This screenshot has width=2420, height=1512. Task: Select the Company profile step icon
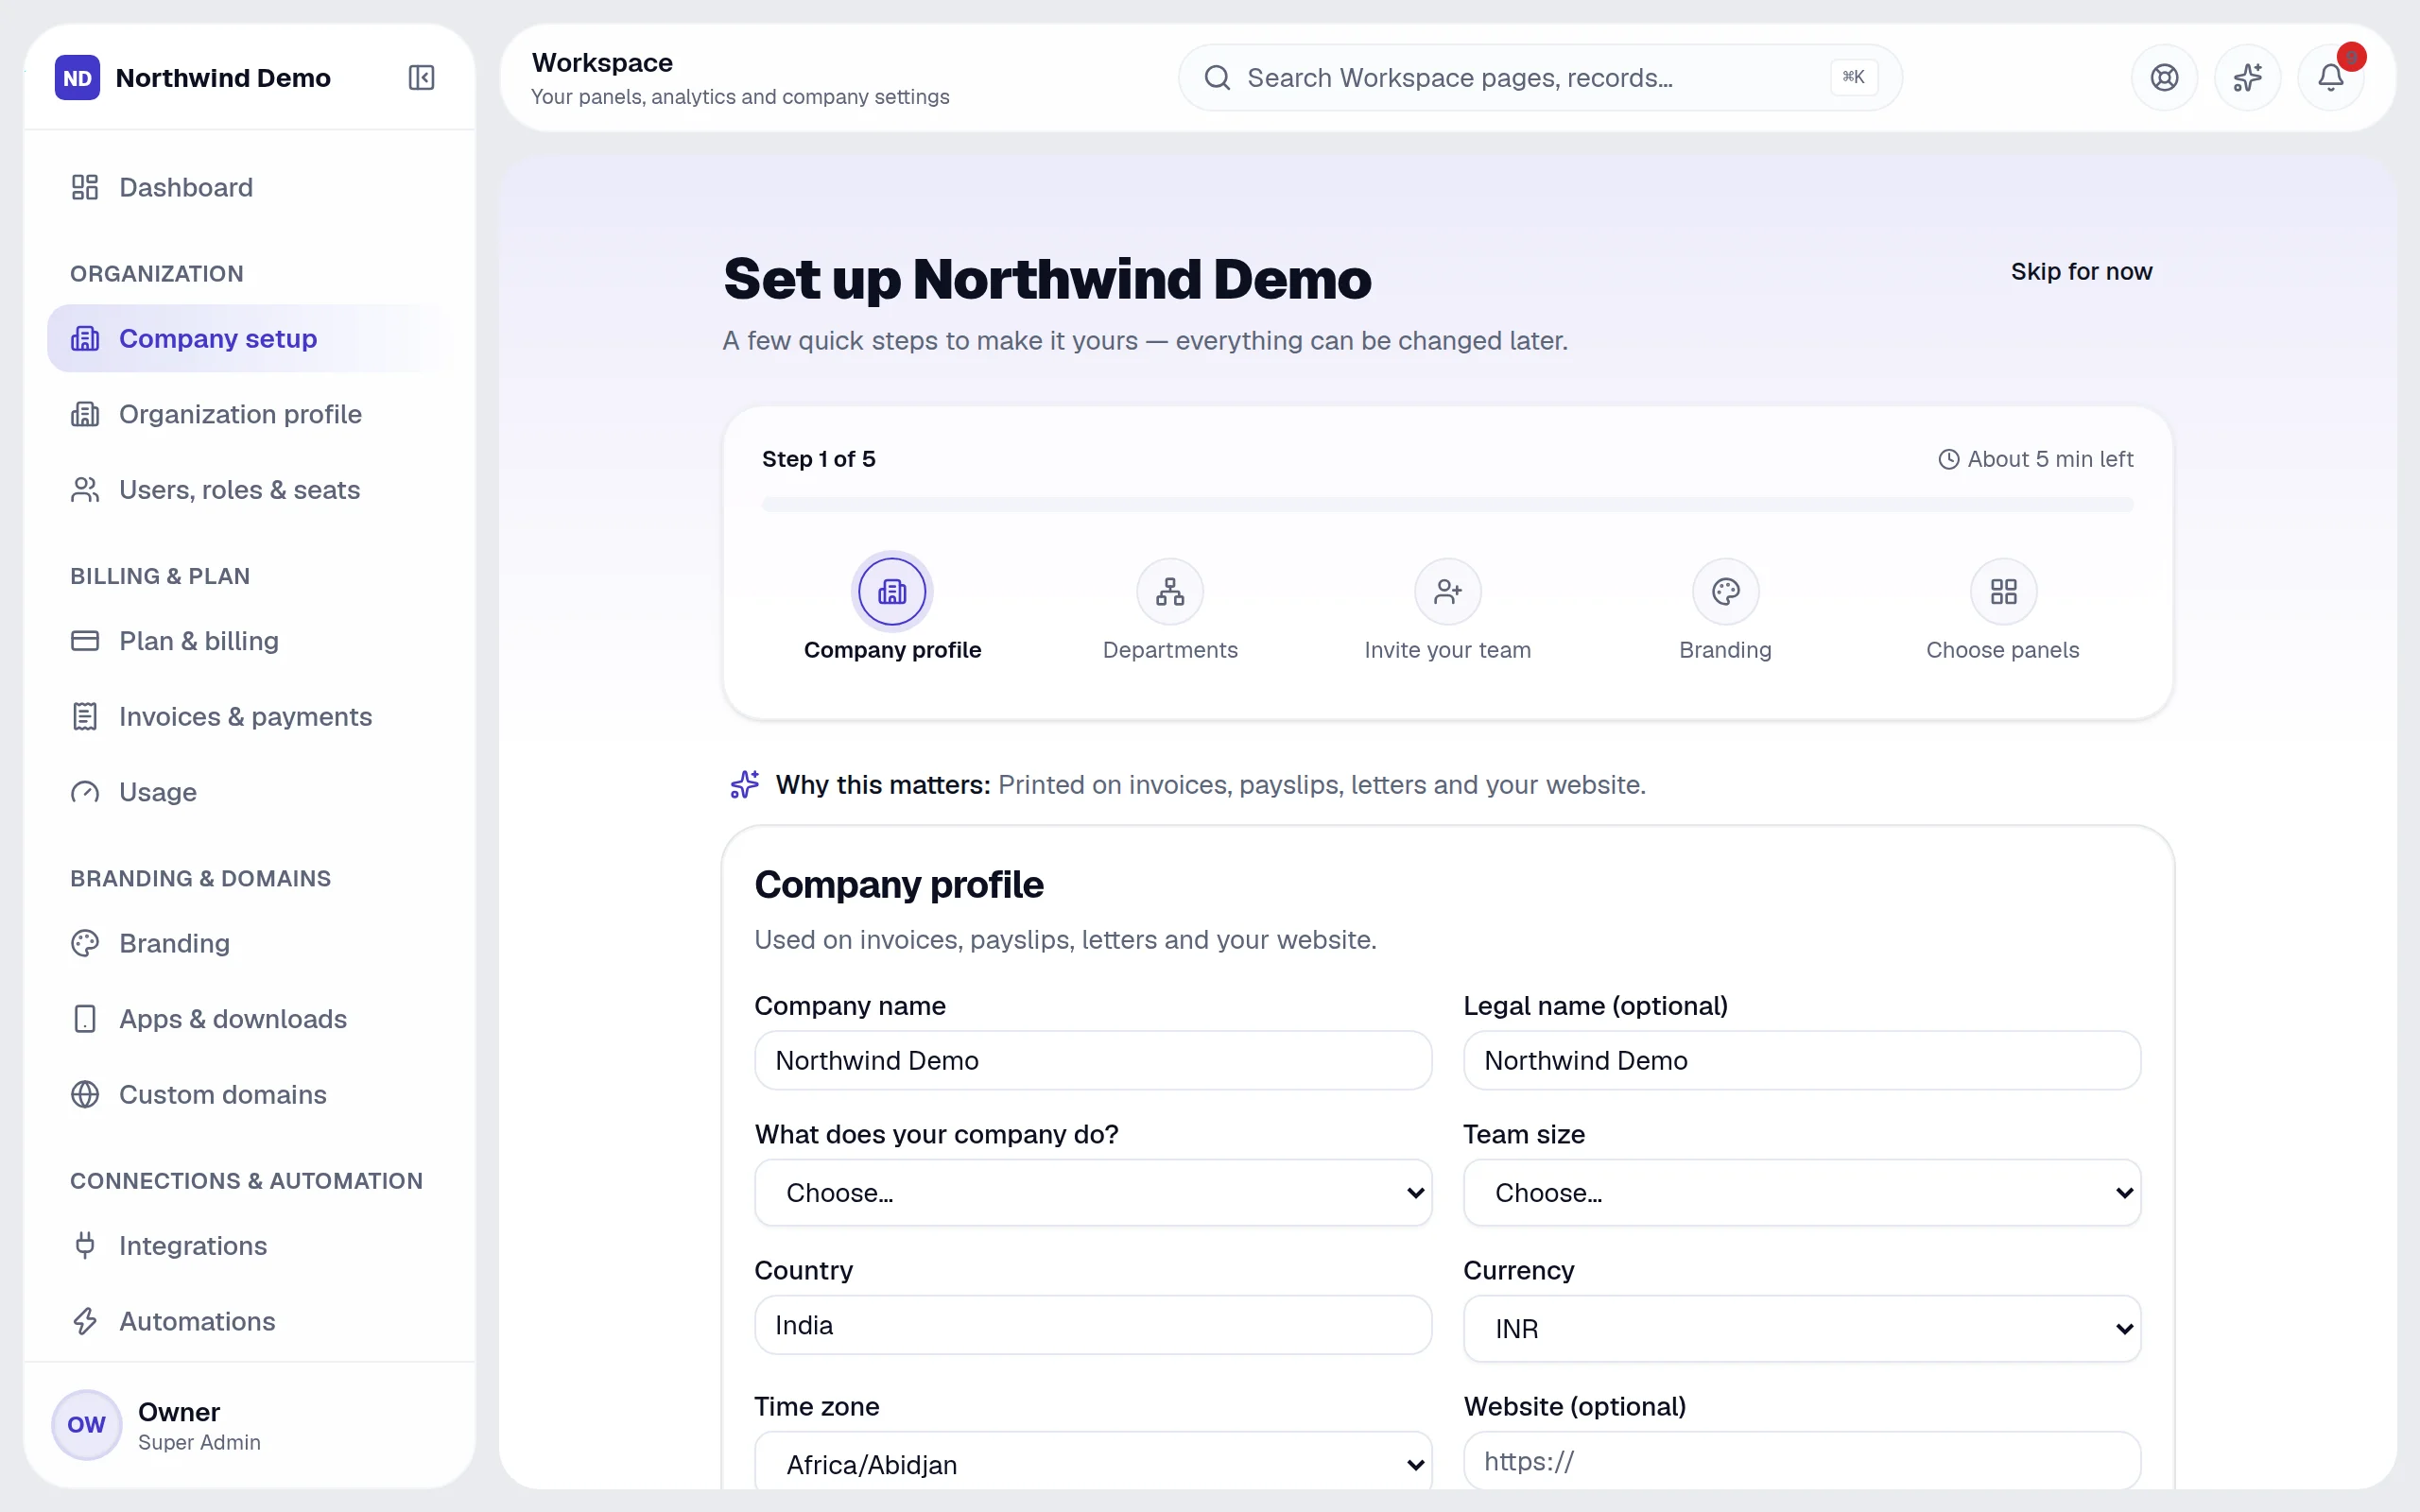point(892,591)
